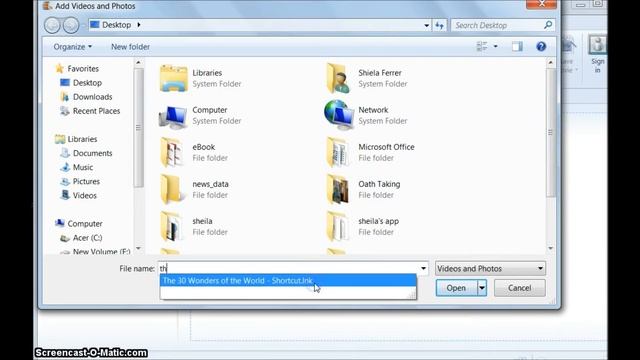Select Libraries in navigation tree
This screenshot has width=640, height=360.
pos(82,139)
